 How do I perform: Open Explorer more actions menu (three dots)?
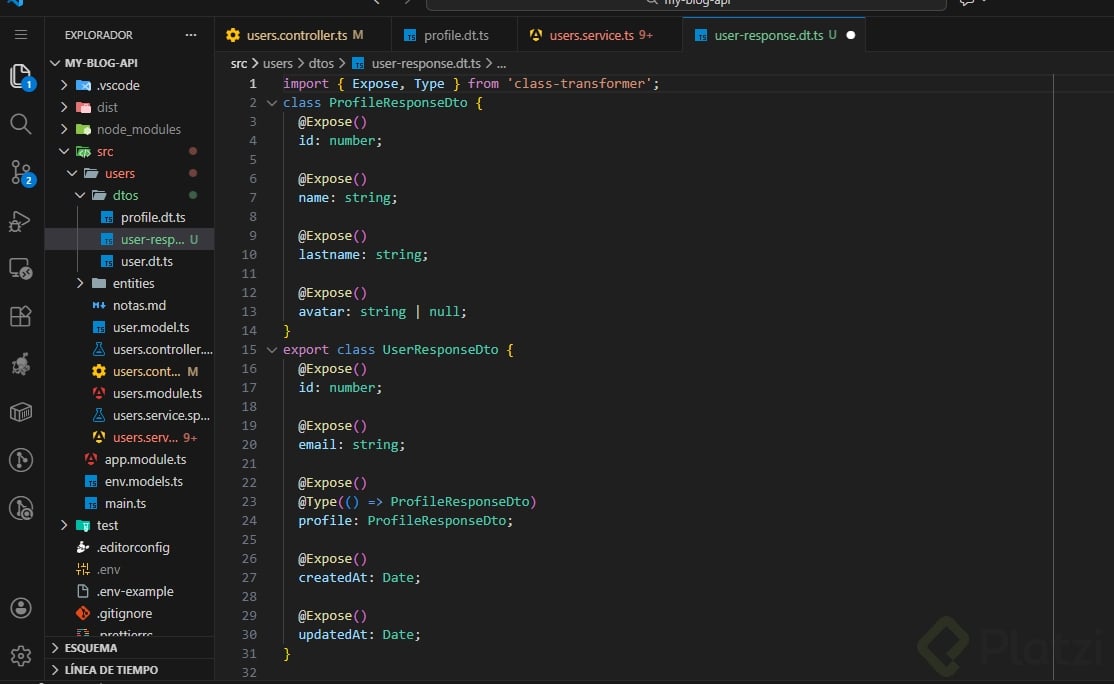coord(190,35)
